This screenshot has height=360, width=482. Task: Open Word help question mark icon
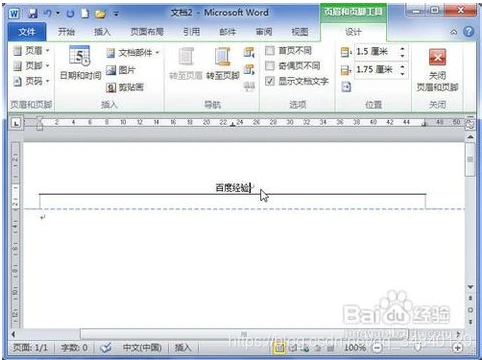click(x=469, y=32)
